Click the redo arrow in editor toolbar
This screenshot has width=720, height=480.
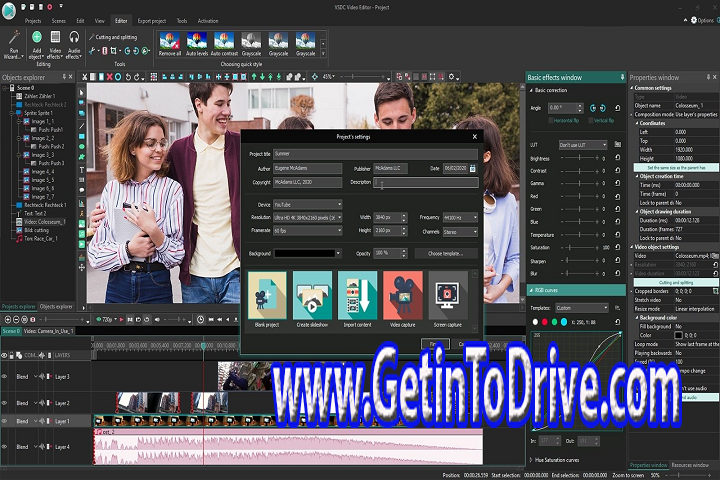tap(136, 77)
